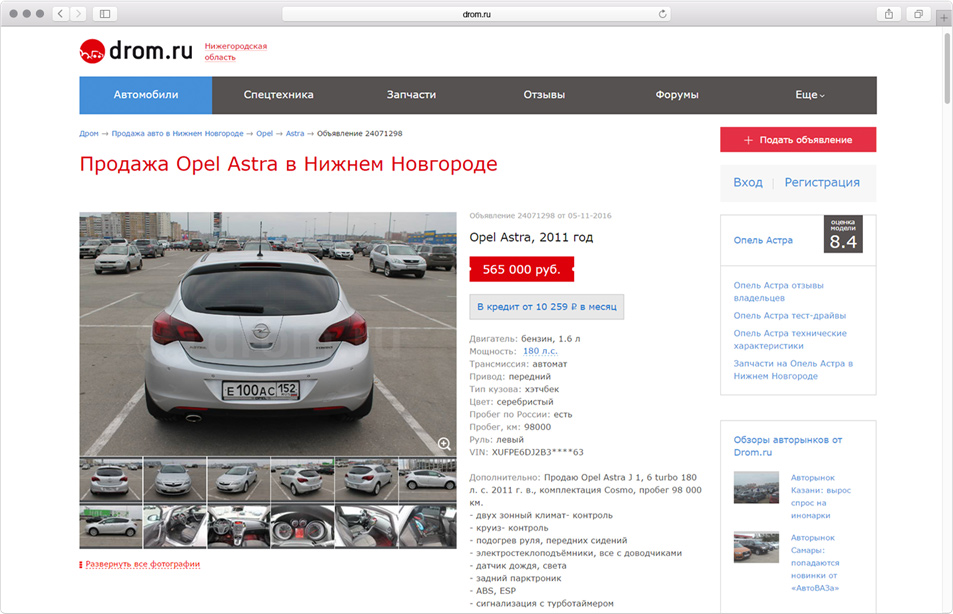Open article Авторынок Казани link
This screenshot has height=614, width=953.
coord(821,496)
